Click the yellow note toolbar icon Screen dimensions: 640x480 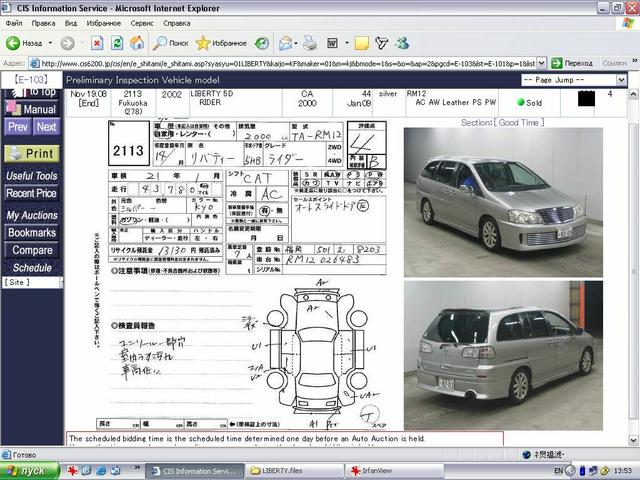362,43
